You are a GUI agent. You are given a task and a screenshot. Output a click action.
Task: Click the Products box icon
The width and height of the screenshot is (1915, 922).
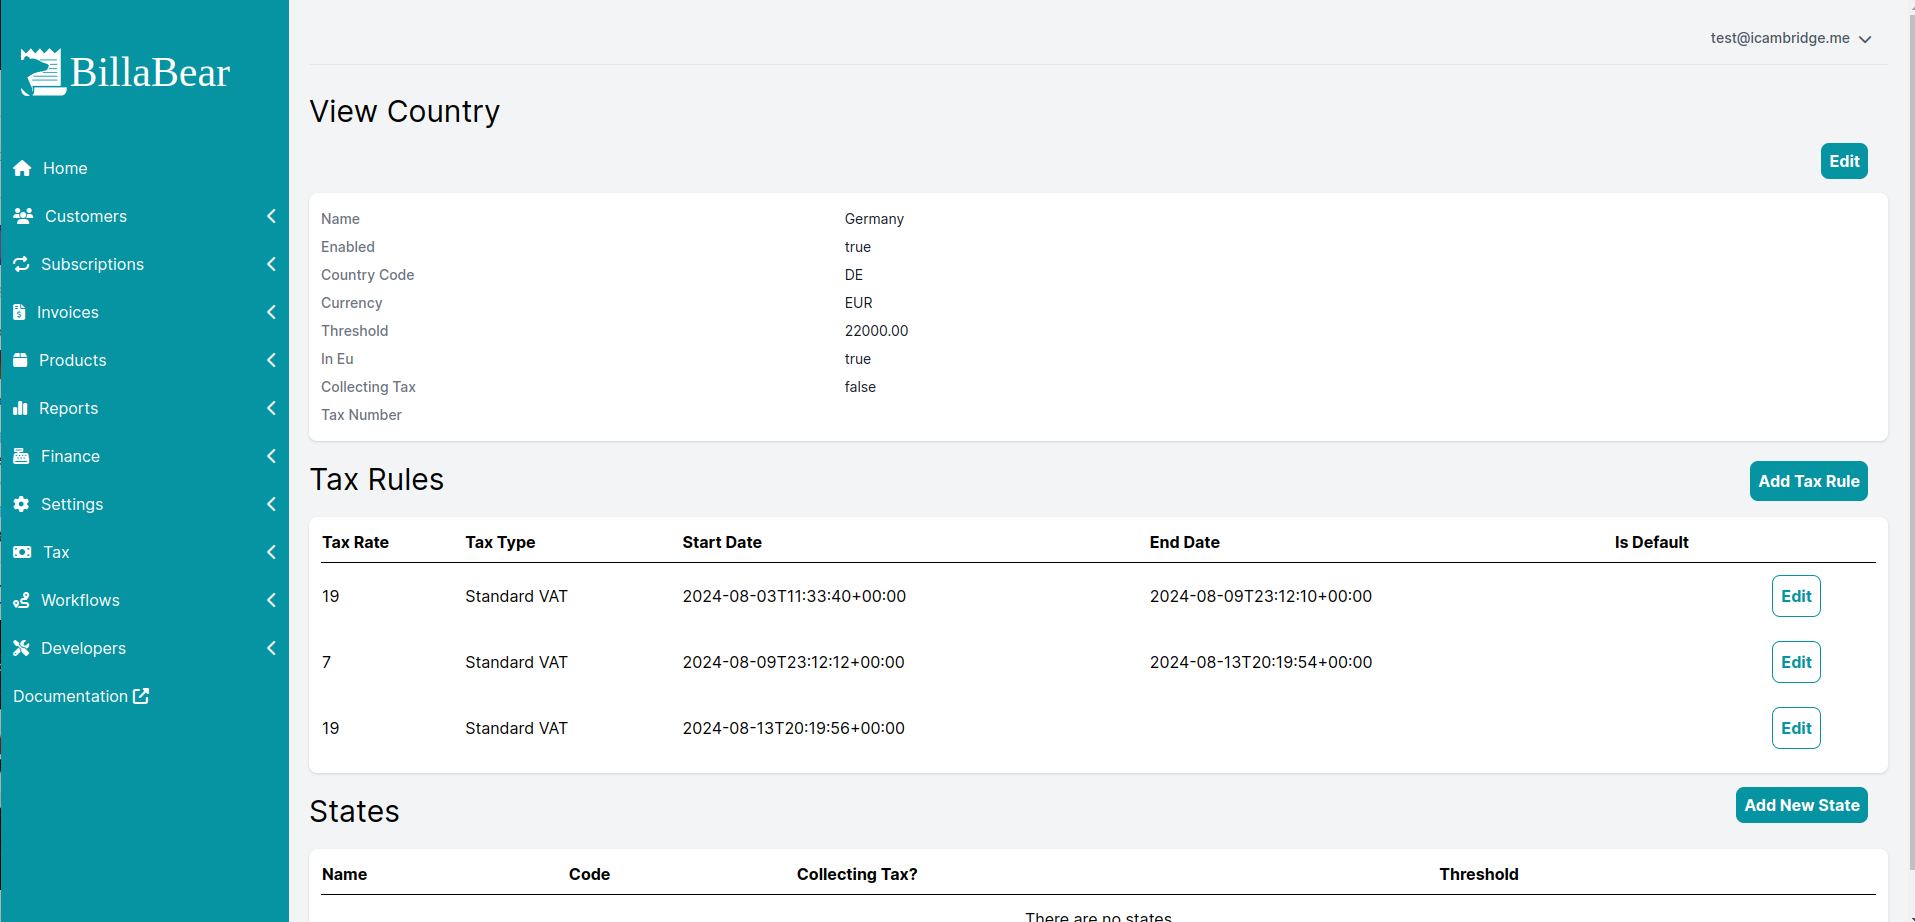20,360
